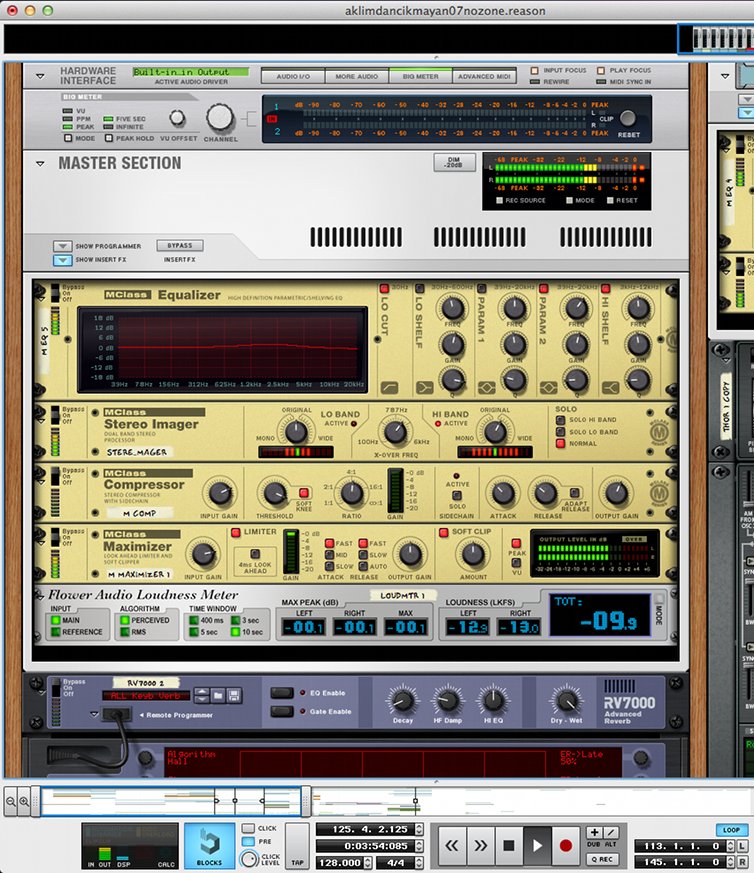Toggle Equalizer HI SHELF enable button
The image size is (754, 873).
click(605, 288)
